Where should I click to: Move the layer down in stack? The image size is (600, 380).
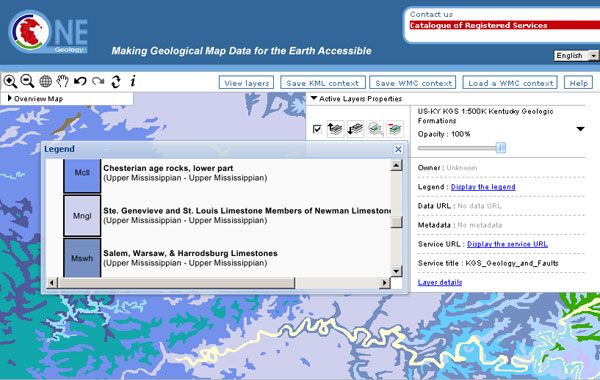tap(355, 129)
